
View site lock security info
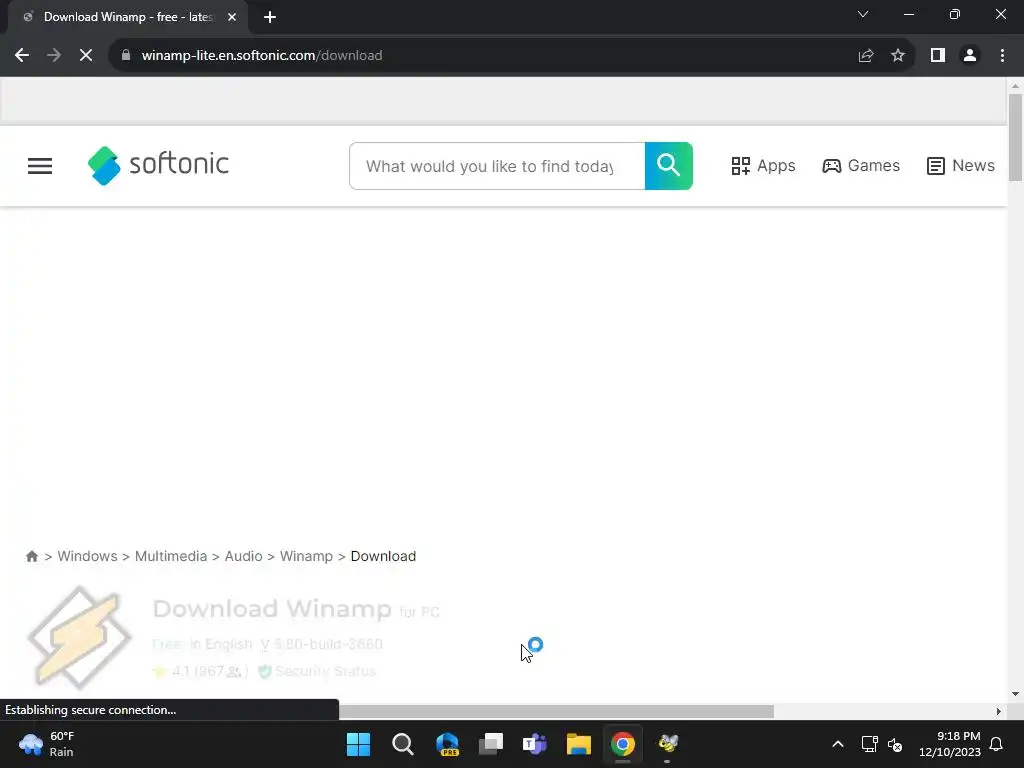pyautogui.click(x=126, y=56)
